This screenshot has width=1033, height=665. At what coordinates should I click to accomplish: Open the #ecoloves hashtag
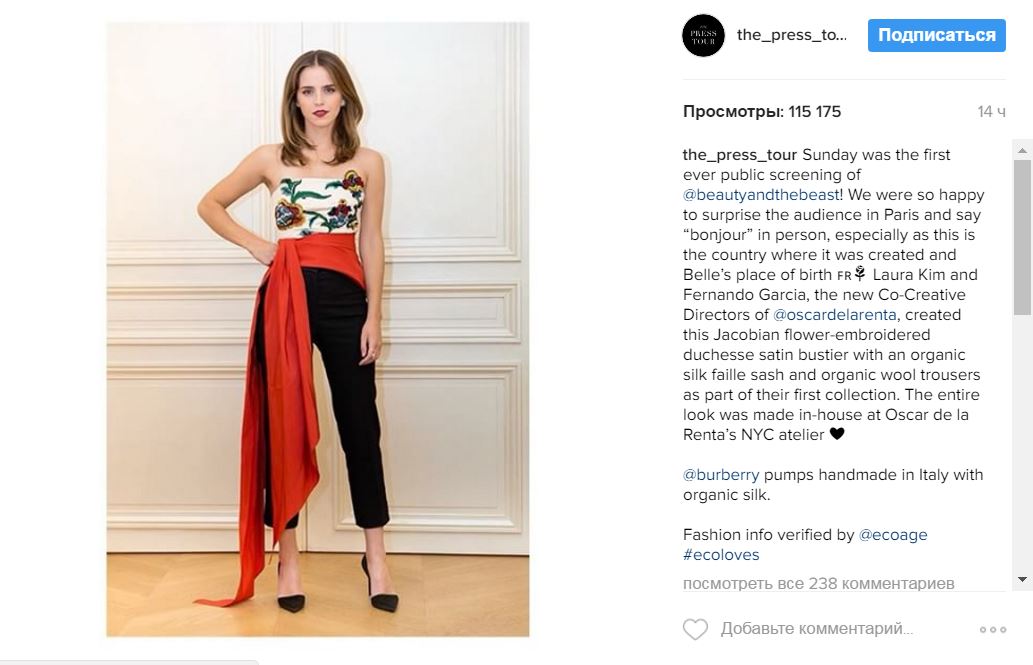click(721, 555)
